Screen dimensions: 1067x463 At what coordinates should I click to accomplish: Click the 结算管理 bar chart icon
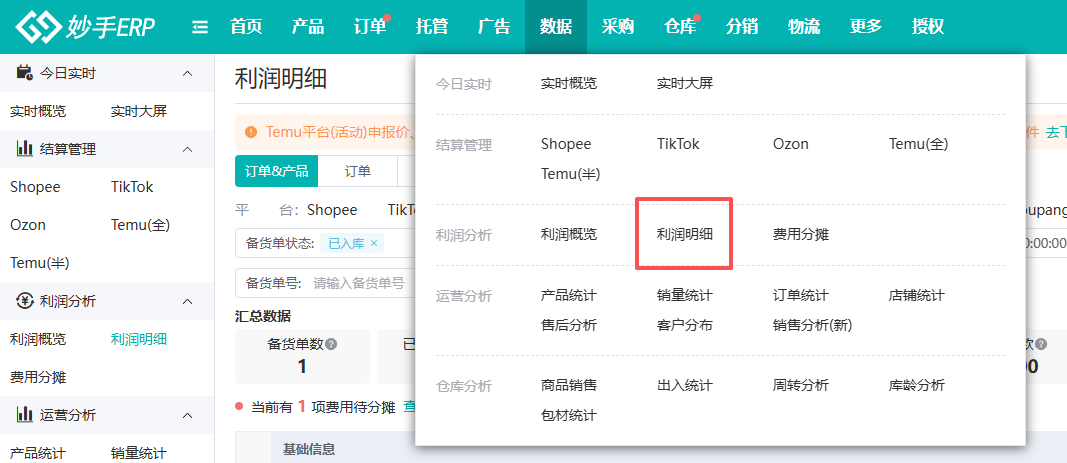24,149
